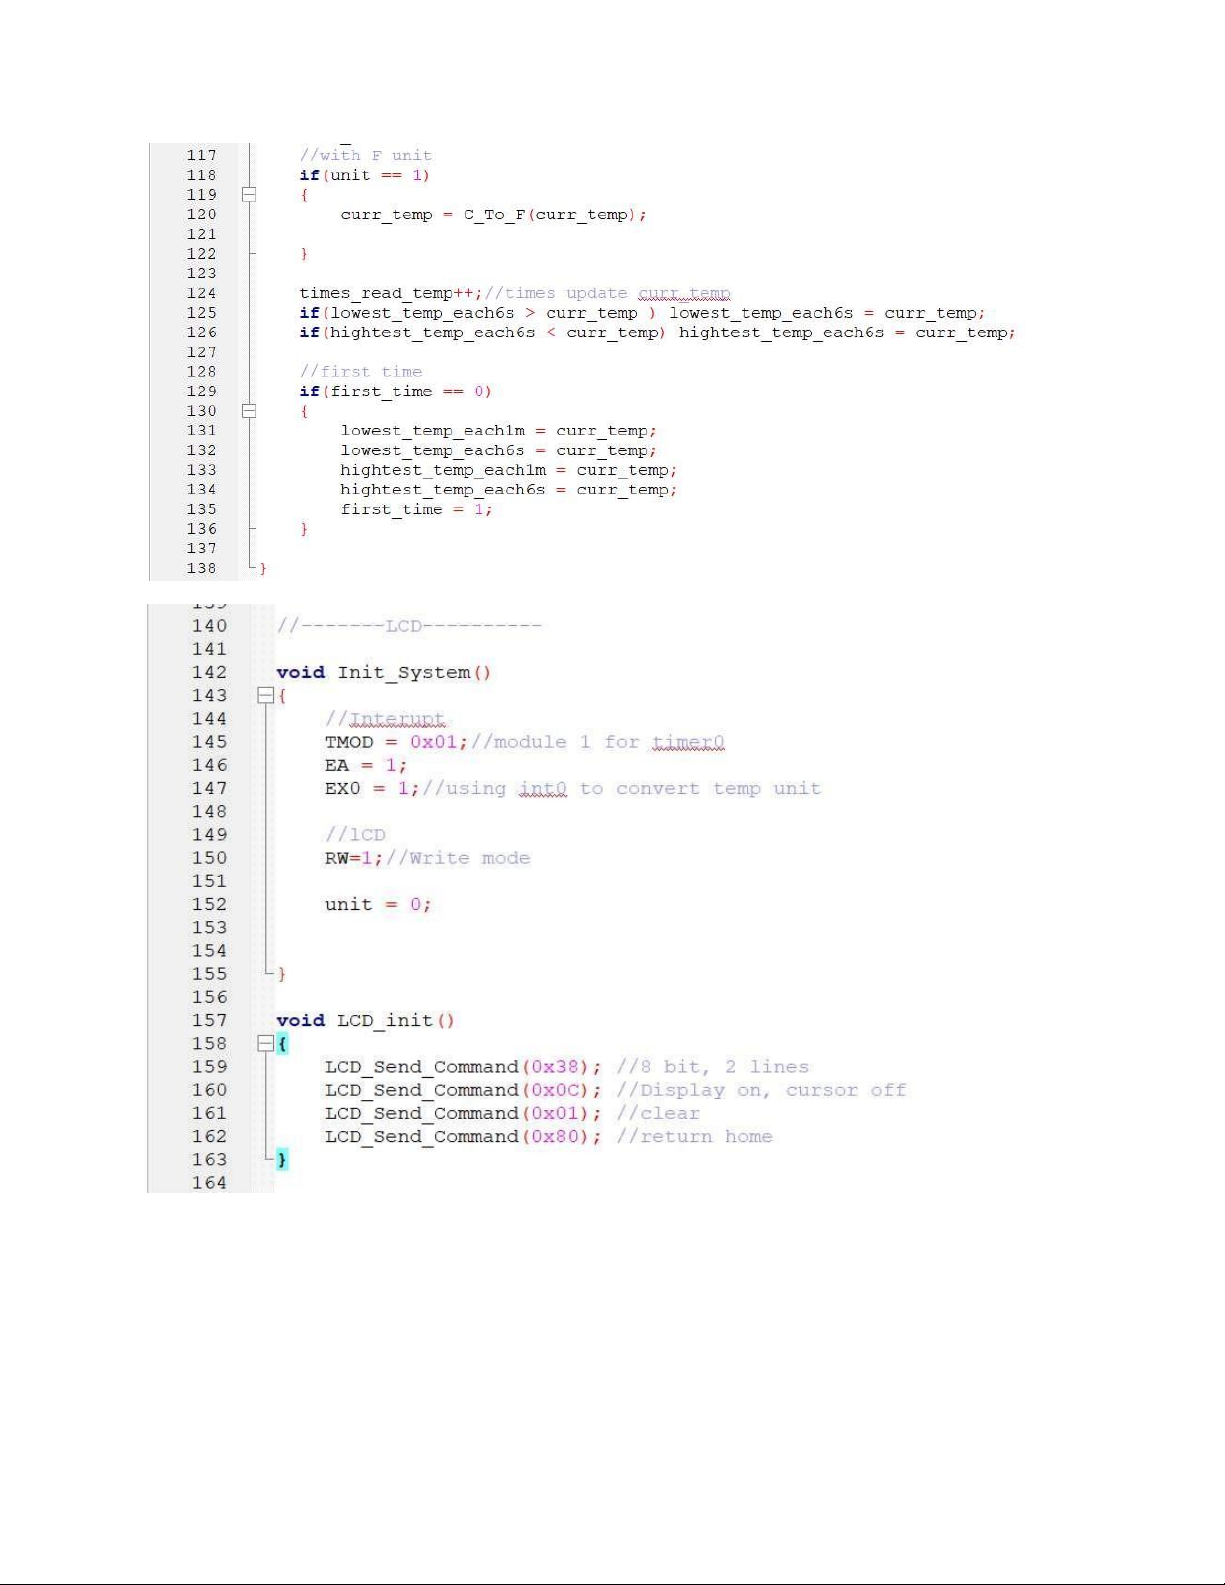1225x1585 pixels.
Task: Click line number 157 in the gutter
Action: [209, 1020]
